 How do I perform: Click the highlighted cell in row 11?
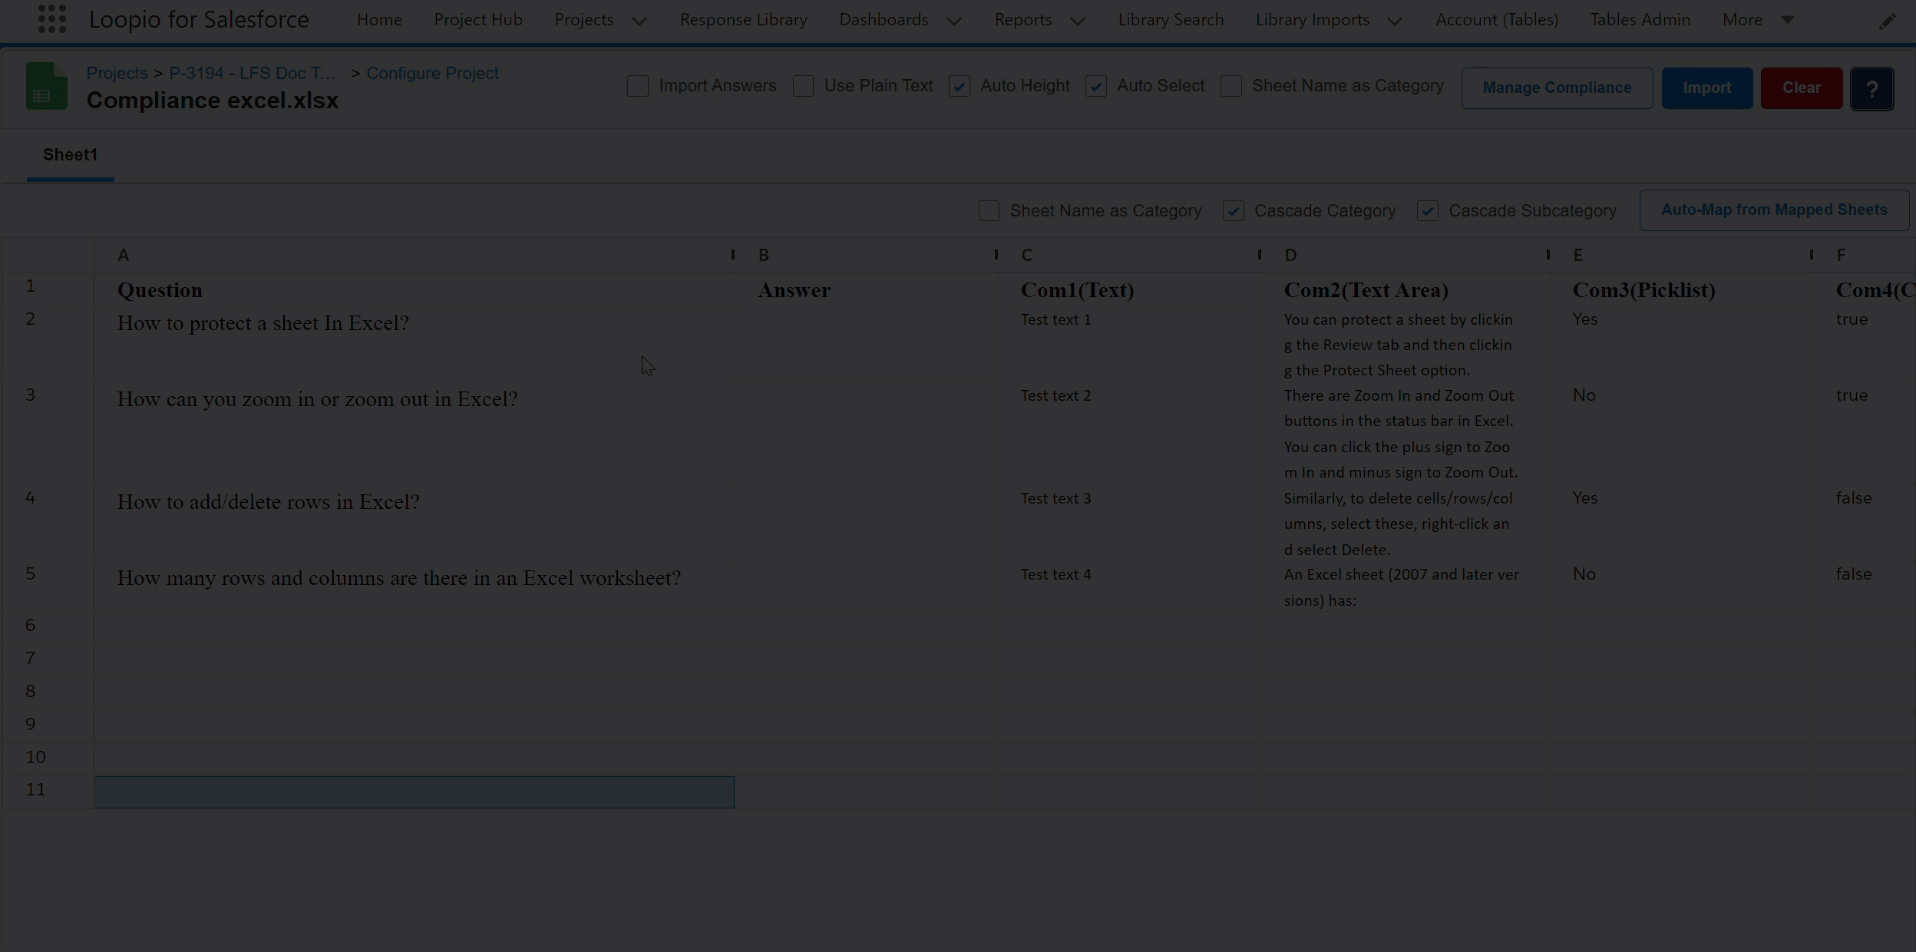pyautogui.click(x=415, y=792)
